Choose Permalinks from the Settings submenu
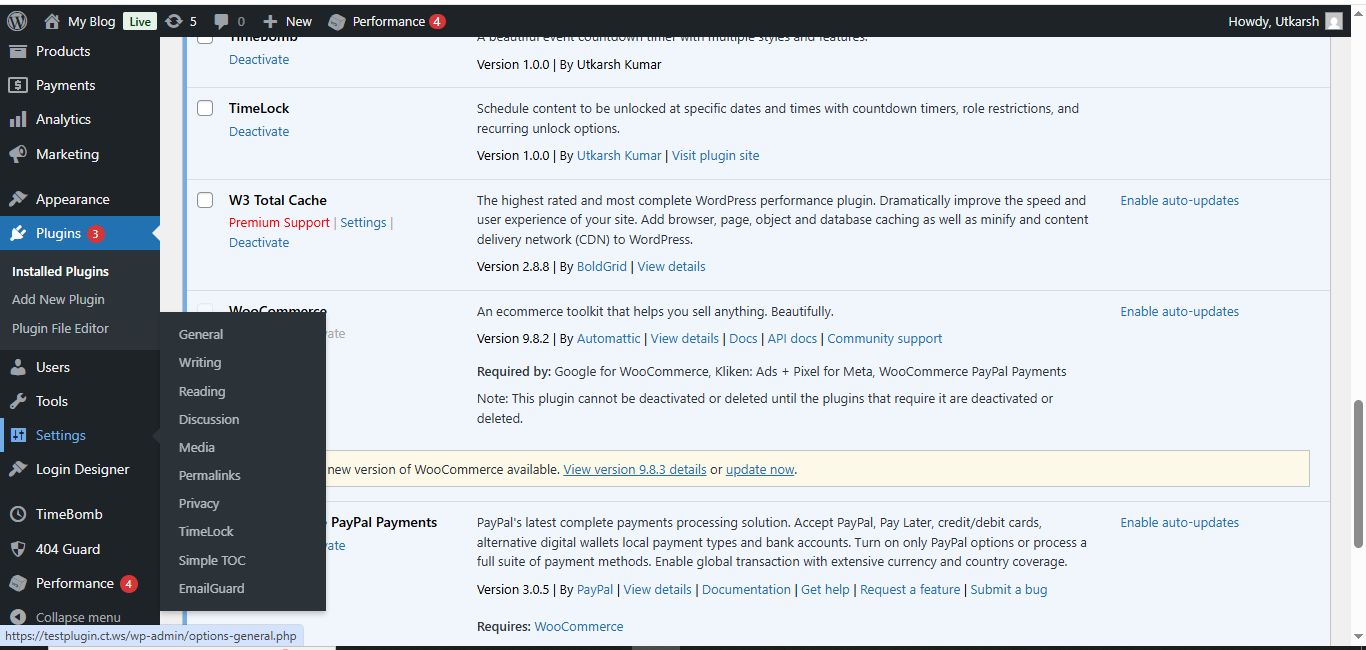Image resolution: width=1366 pixels, height=650 pixels. point(209,475)
